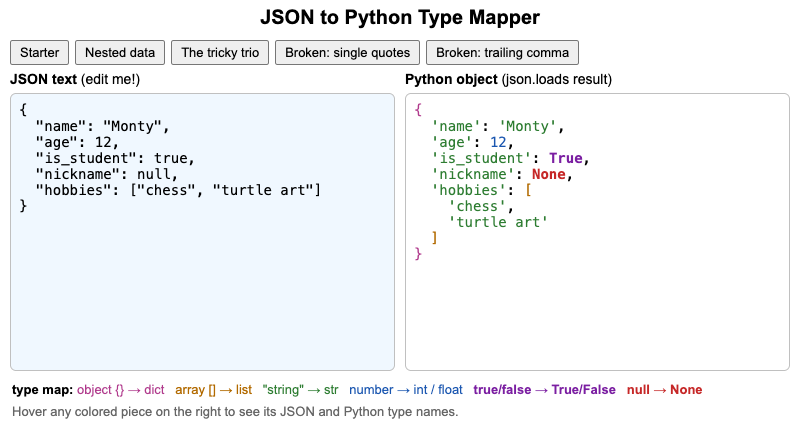800x442 pixels.
Task: Click the "name": "Monty" line in JSON editor
Action: 102,126
